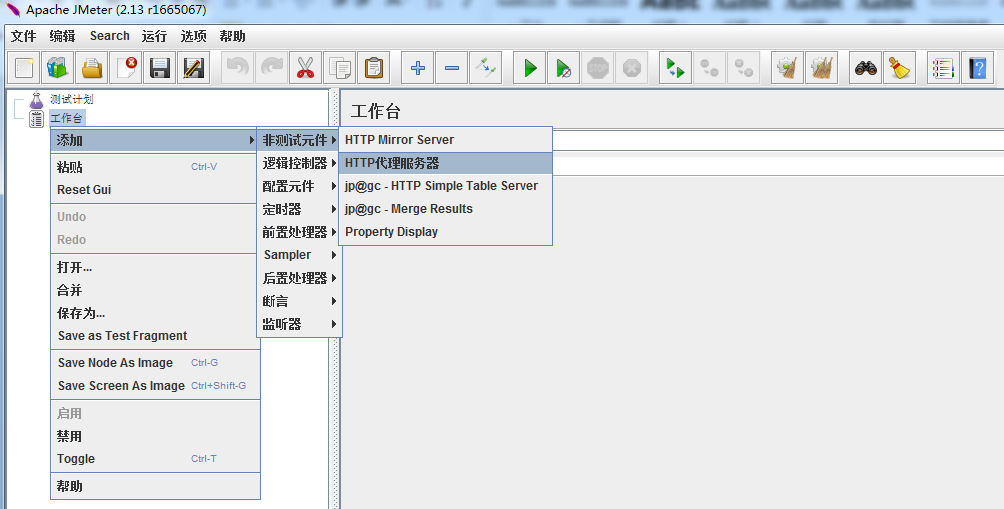The height and width of the screenshot is (509, 1004).
Task: Click the Close test plan icon
Action: coord(126,68)
